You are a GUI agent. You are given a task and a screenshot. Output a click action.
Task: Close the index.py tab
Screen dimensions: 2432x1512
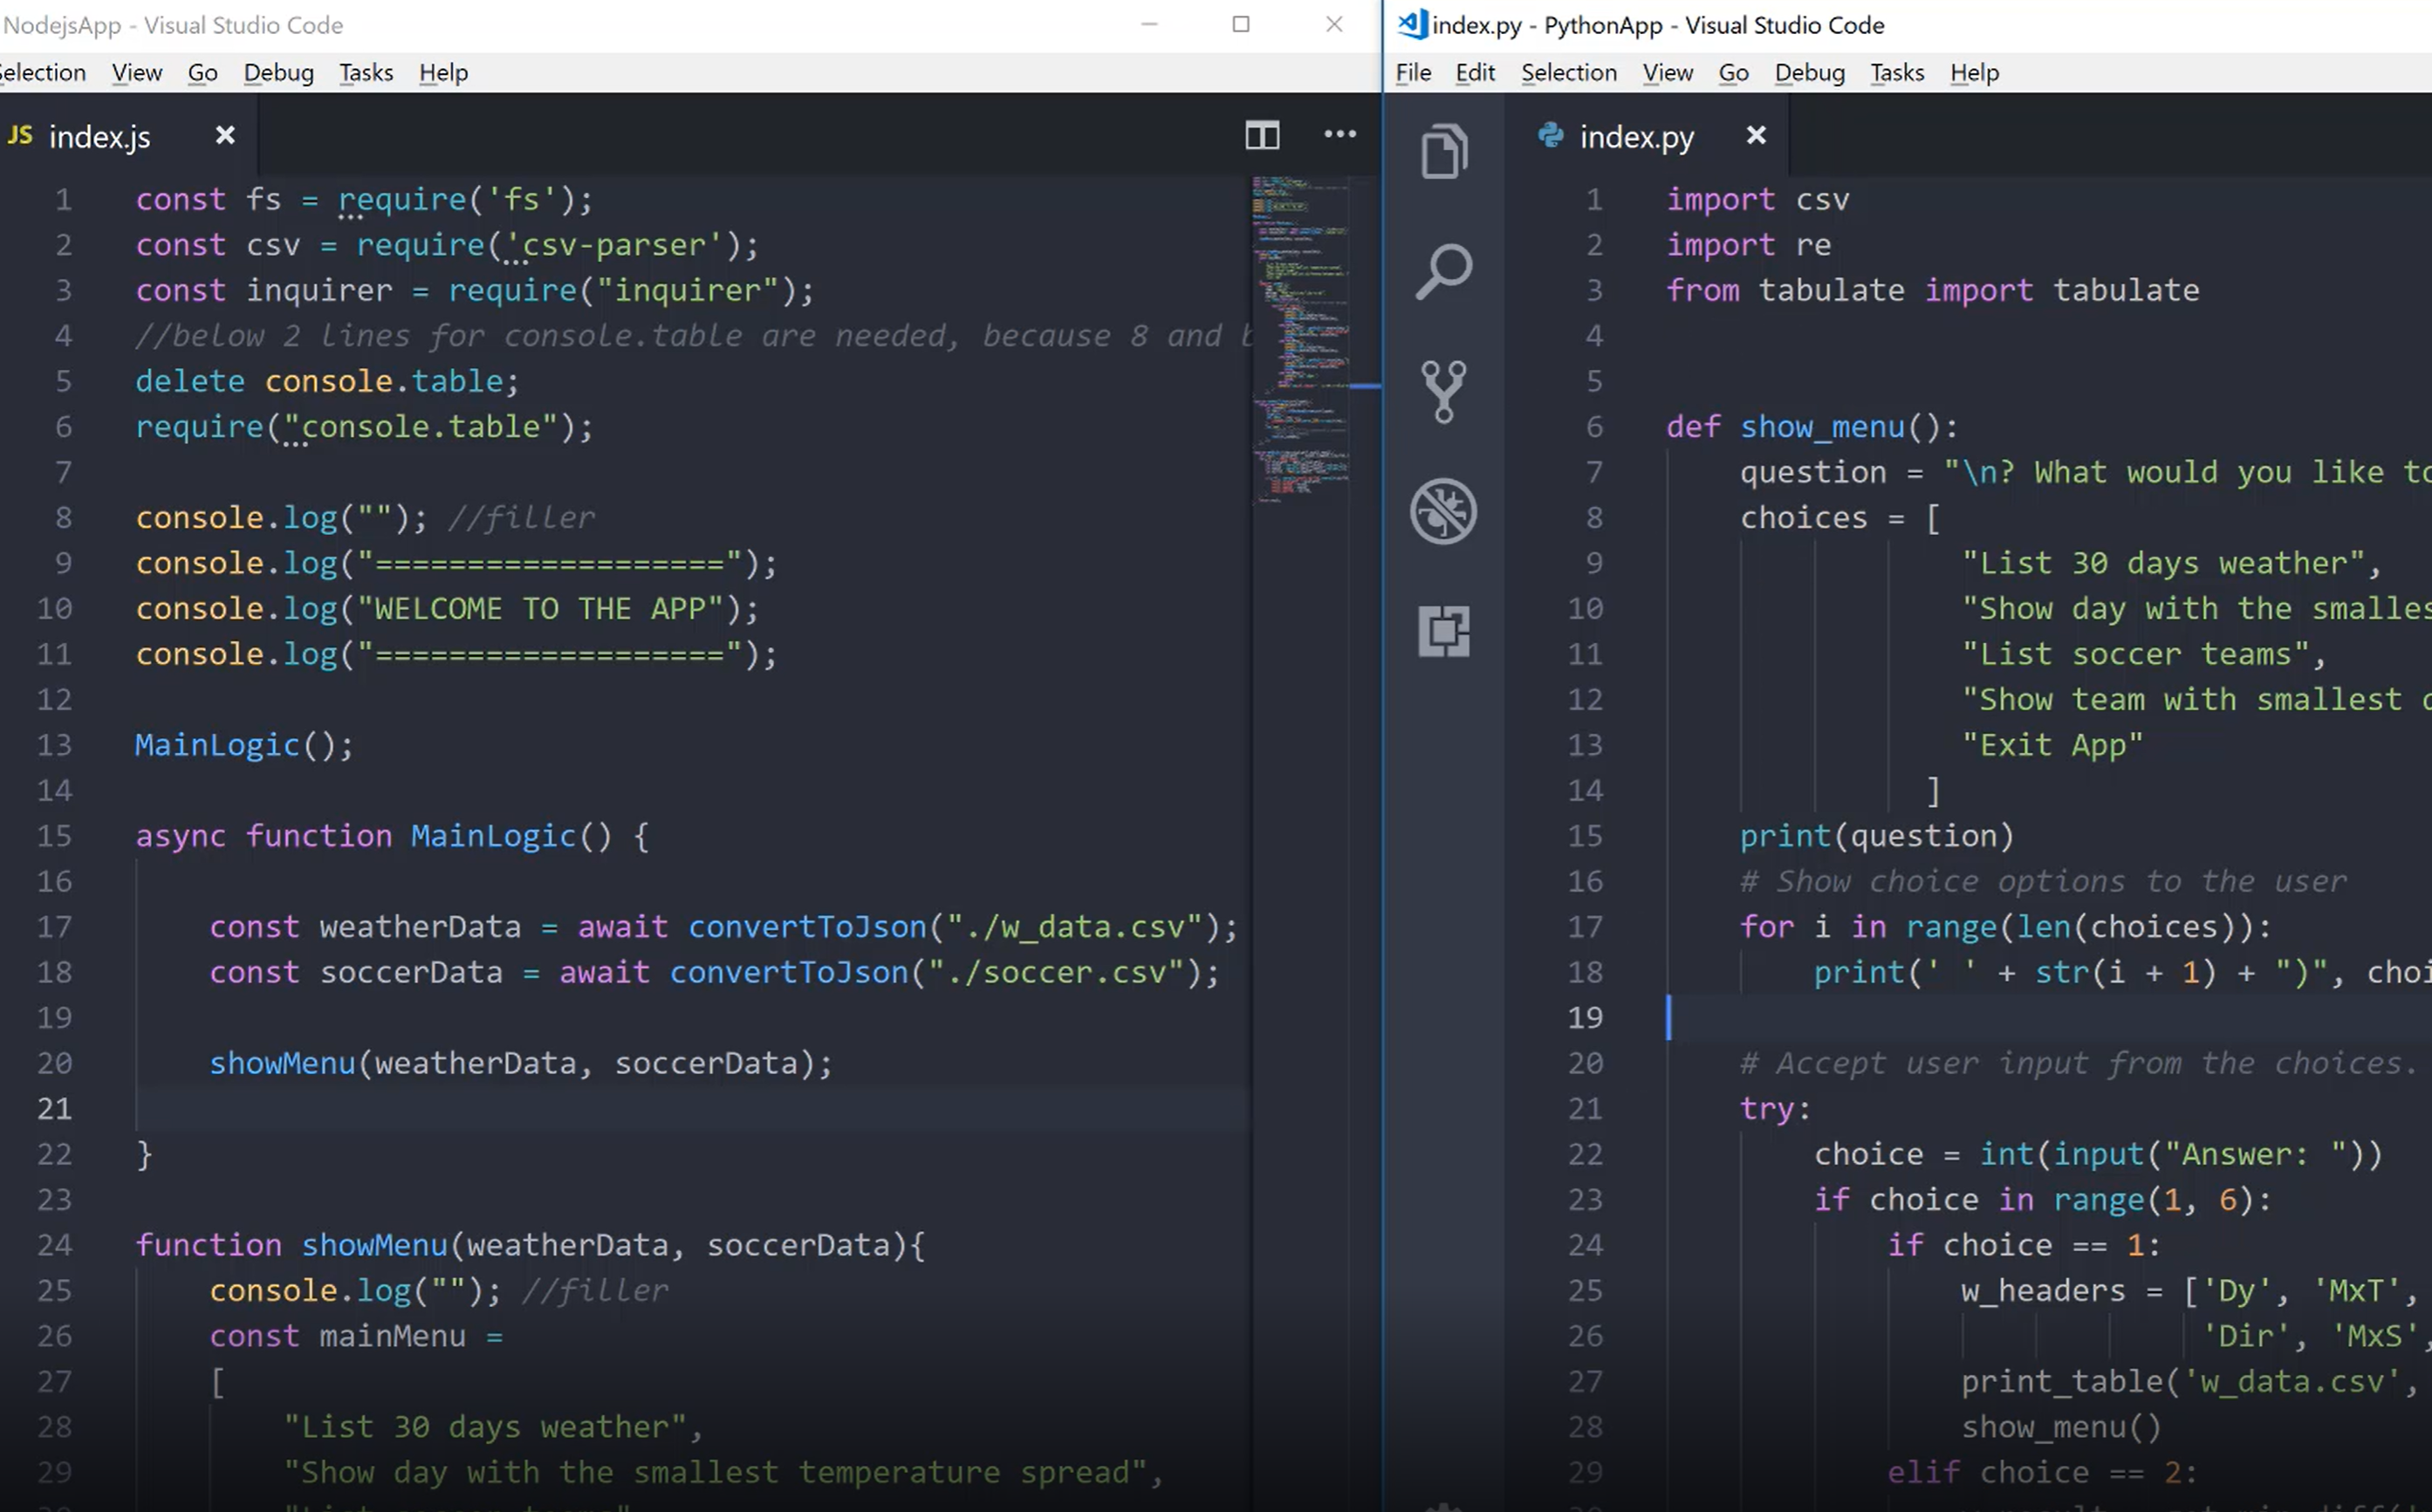pyautogui.click(x=1756, y=135)
